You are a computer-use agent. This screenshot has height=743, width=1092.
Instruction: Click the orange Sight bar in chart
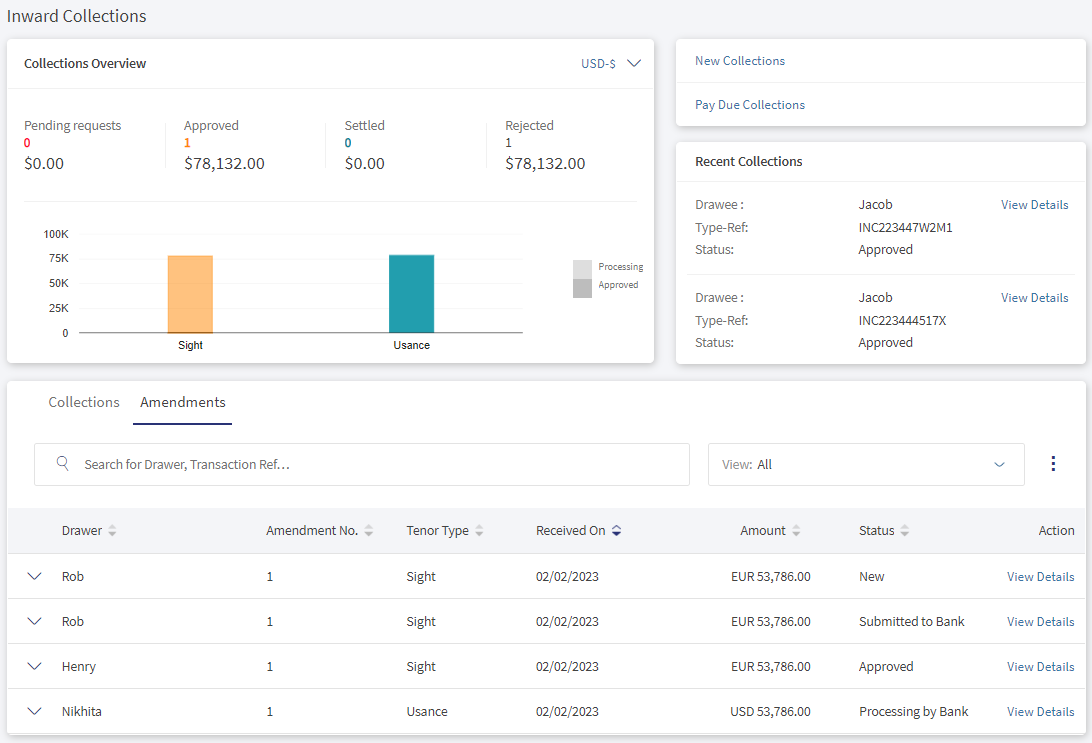[x=190, y=294]
